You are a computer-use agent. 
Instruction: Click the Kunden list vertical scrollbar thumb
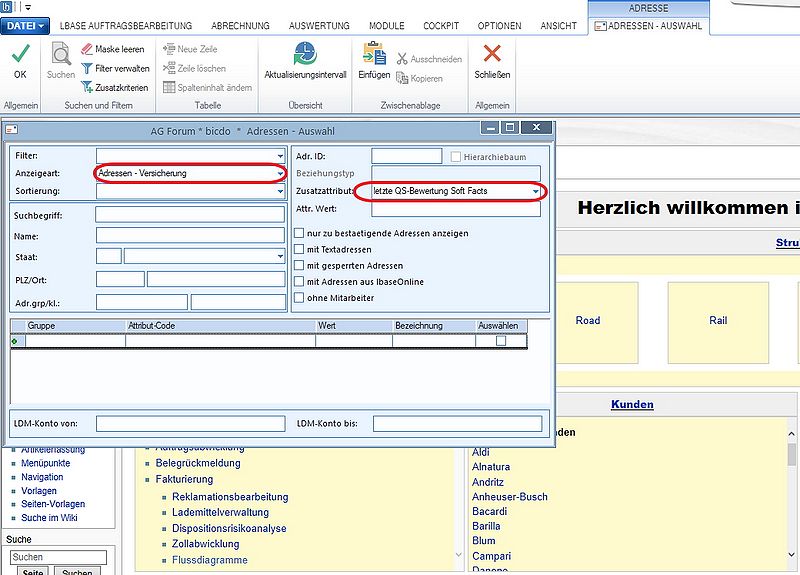click(x=791, y=454)
